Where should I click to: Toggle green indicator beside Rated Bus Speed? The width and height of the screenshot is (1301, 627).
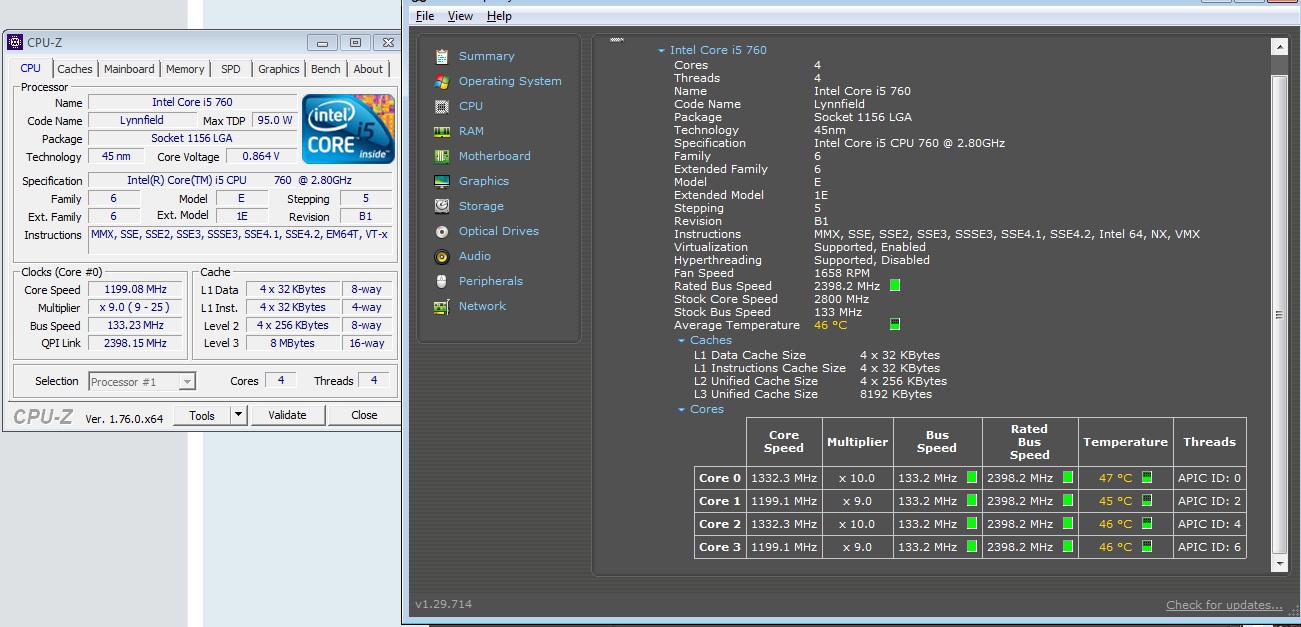pyautogui.click(x=895, y=286)
